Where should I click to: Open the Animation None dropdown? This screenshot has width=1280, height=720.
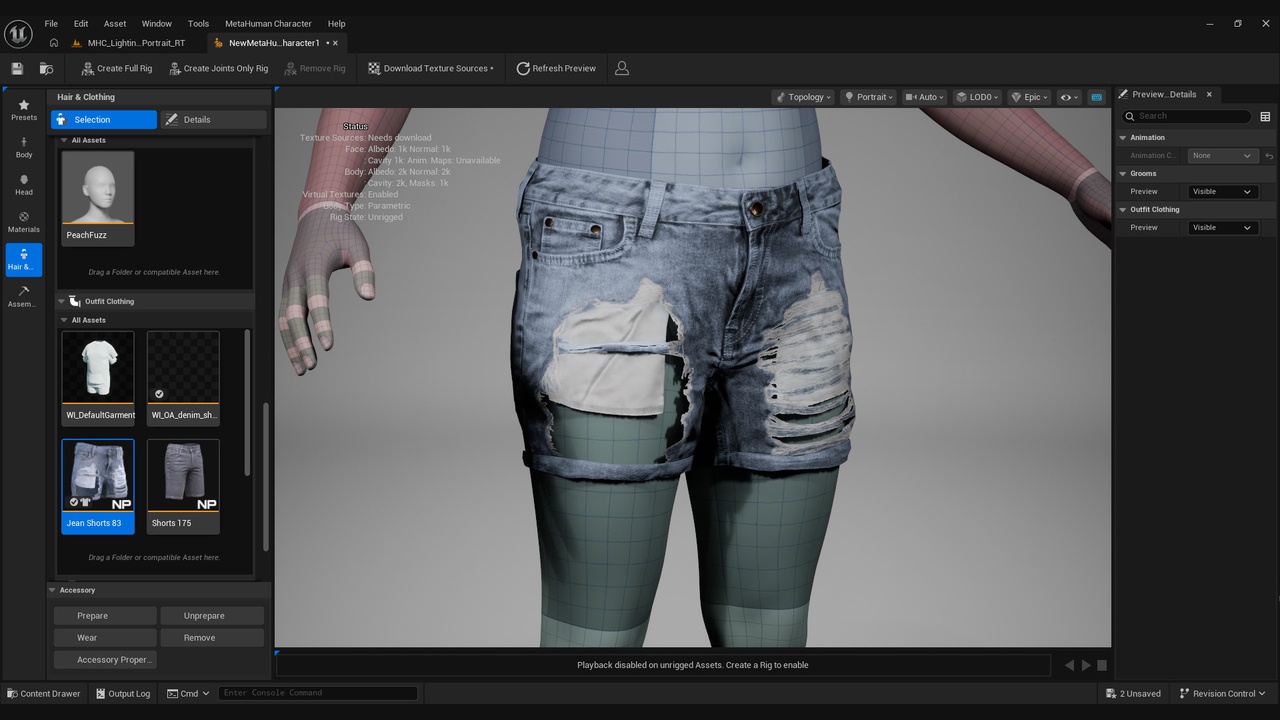pyautogui.click(x=1222, y=155)
